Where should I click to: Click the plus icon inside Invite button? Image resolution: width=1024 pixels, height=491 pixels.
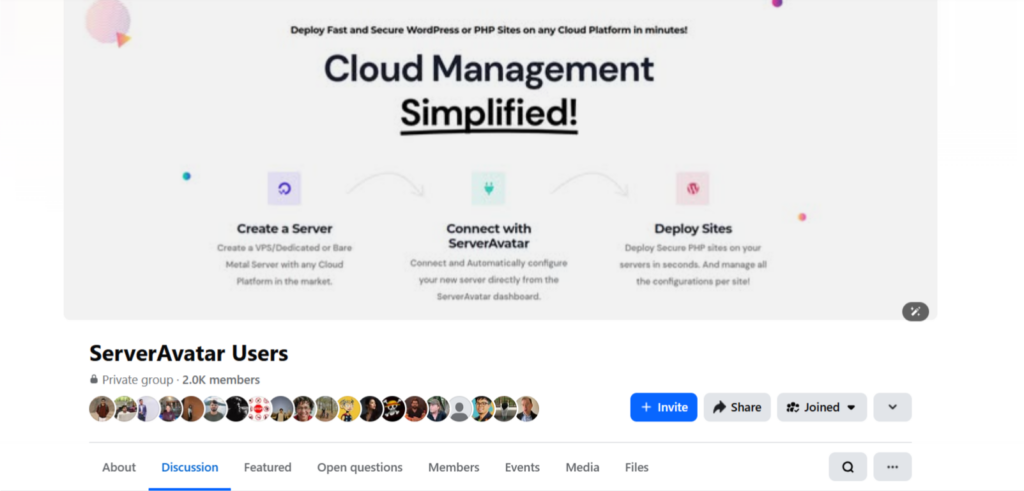(x=646, y=407)
